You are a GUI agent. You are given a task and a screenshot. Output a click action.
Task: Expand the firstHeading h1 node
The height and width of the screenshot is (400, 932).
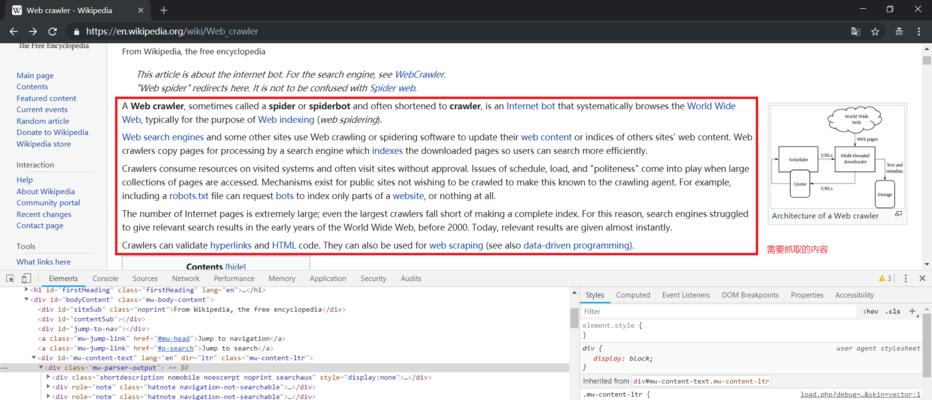click(27, 289)
